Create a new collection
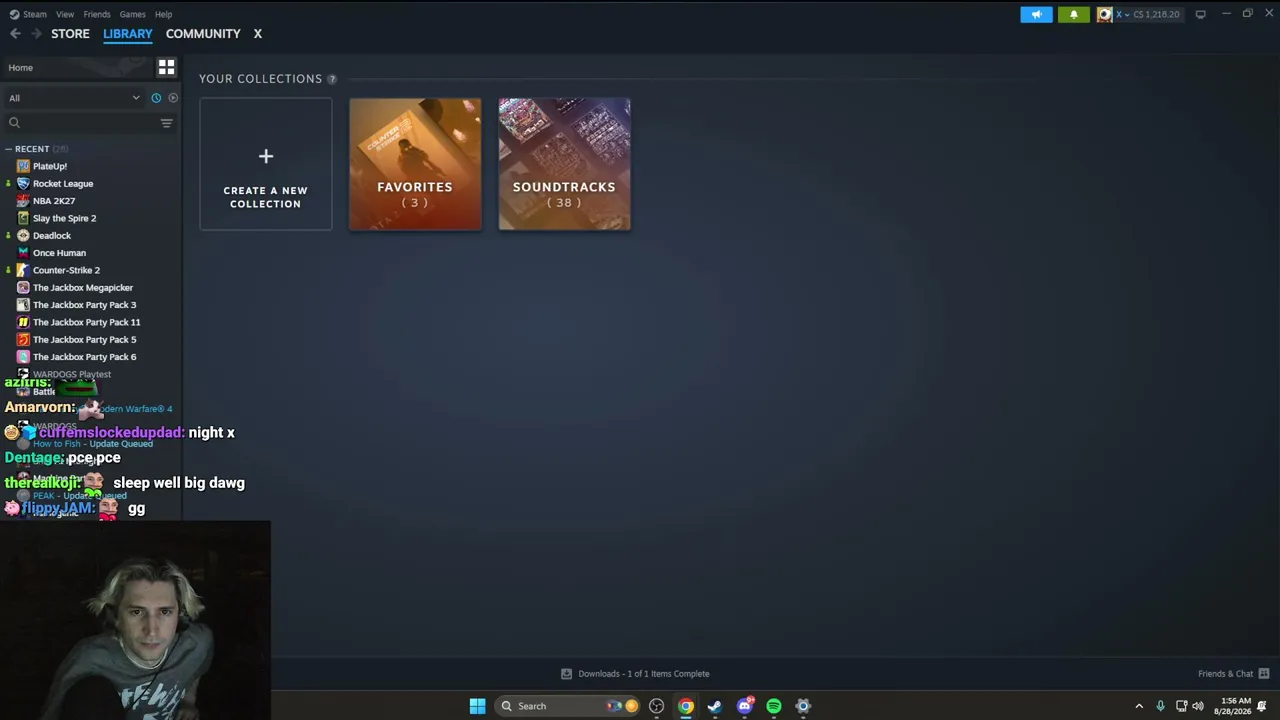Image resolution: width=1280 pixels, height=720 pixels. pyautogui.click(x=265, y=164)
